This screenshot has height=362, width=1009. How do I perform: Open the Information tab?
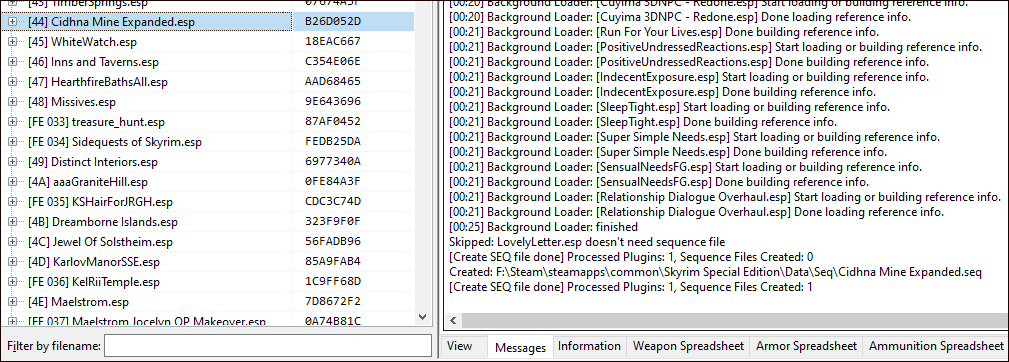(589, 346)
